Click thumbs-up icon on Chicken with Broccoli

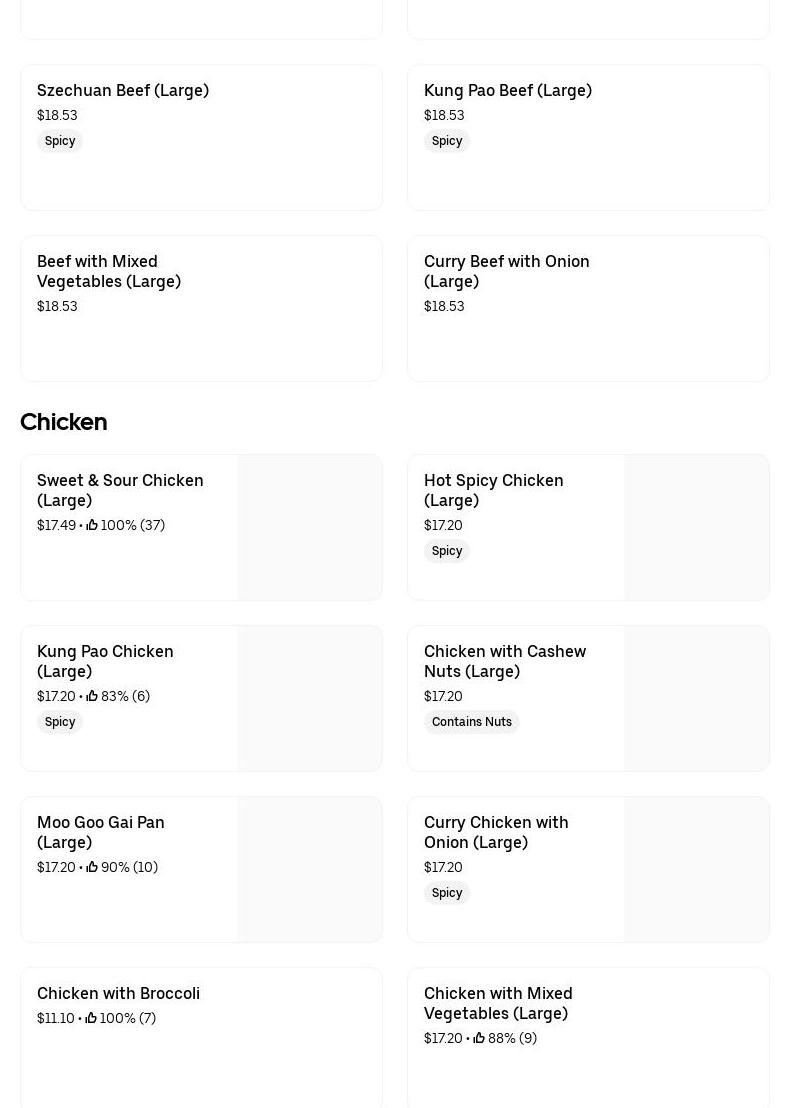(x=91, y=1018)
